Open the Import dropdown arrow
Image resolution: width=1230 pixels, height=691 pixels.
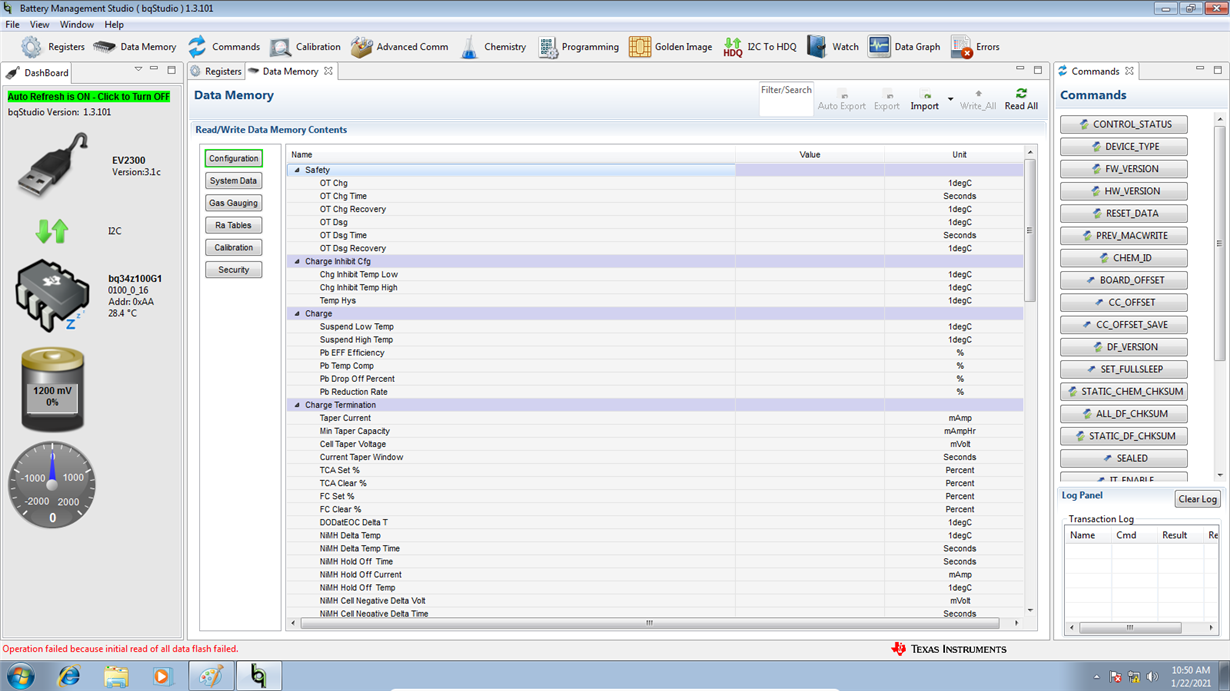point(950,100)
